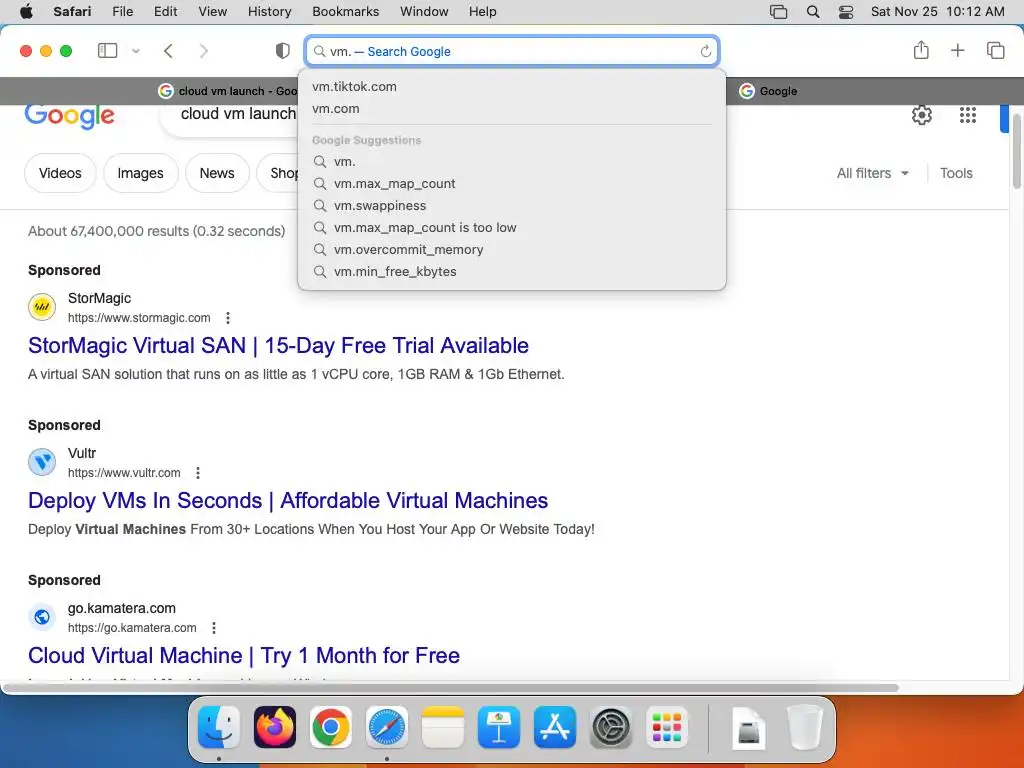
Task: Reload the page from address bar
Action: click(705, 51)
